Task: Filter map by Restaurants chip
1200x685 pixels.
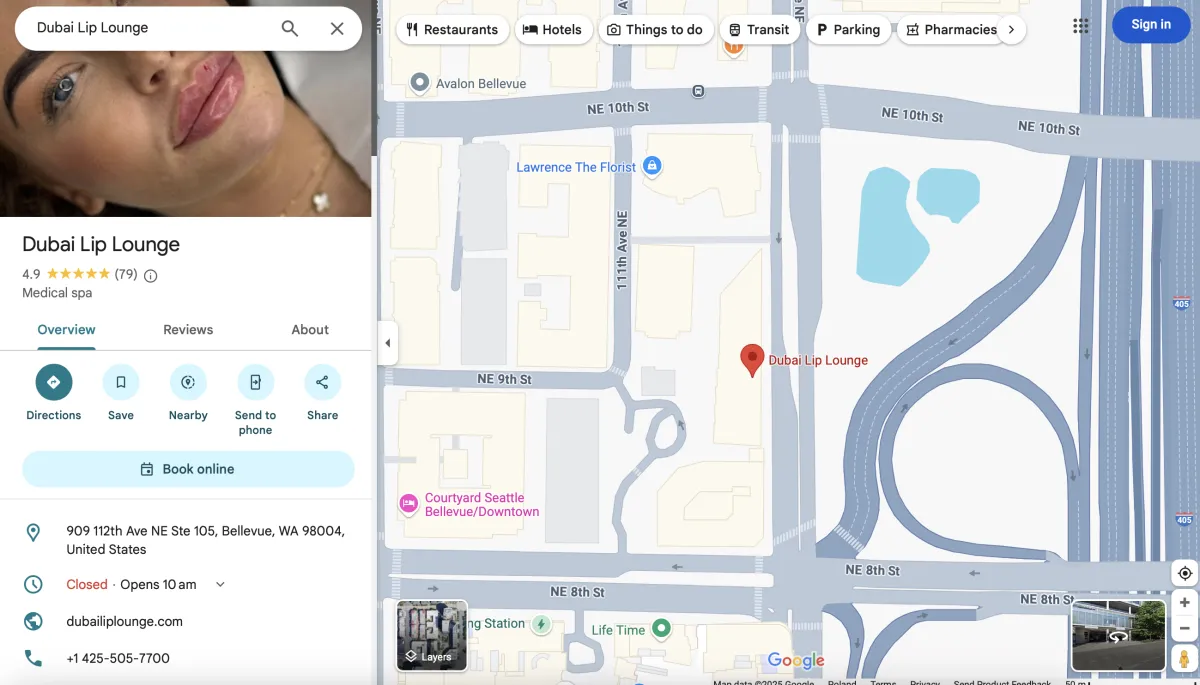Action: coord(452,30)
